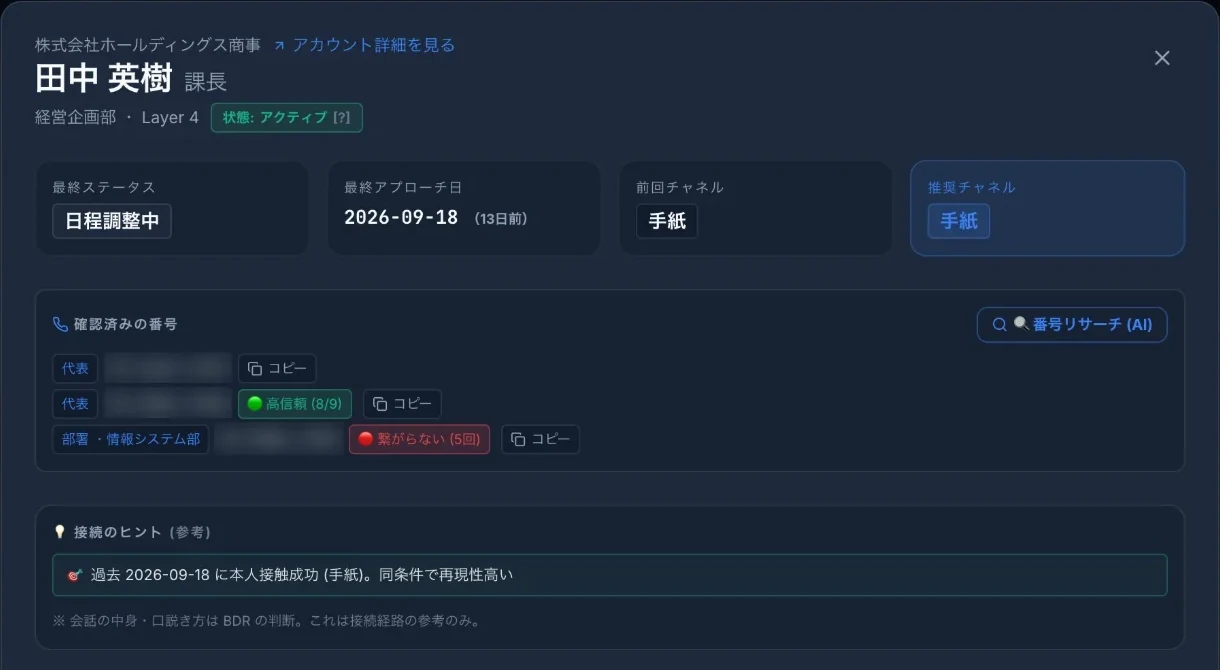
Task: Copy the 情報システム部 department number
Action: click(540, 439)
